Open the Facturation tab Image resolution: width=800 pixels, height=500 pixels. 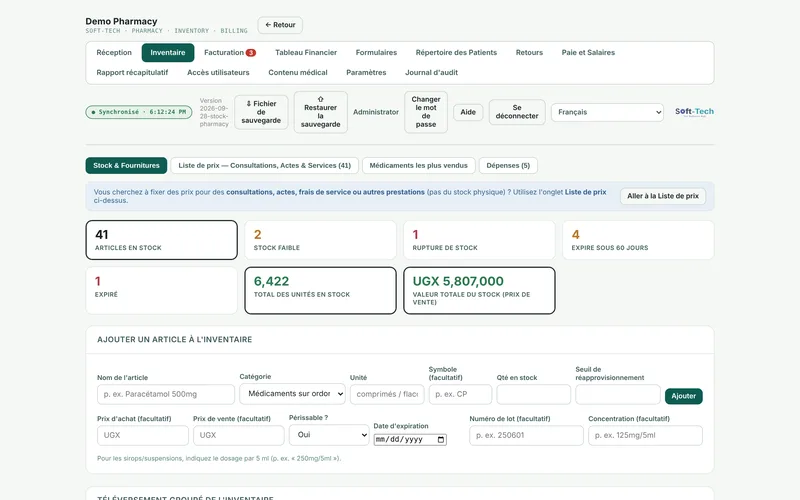(230, 53)
